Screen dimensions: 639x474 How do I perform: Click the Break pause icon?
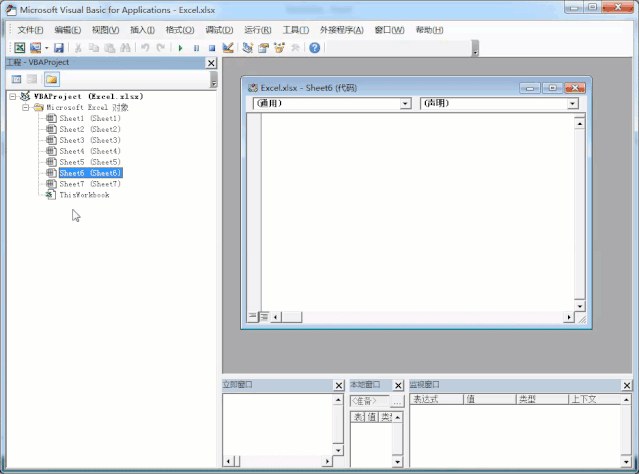[196, 48]
